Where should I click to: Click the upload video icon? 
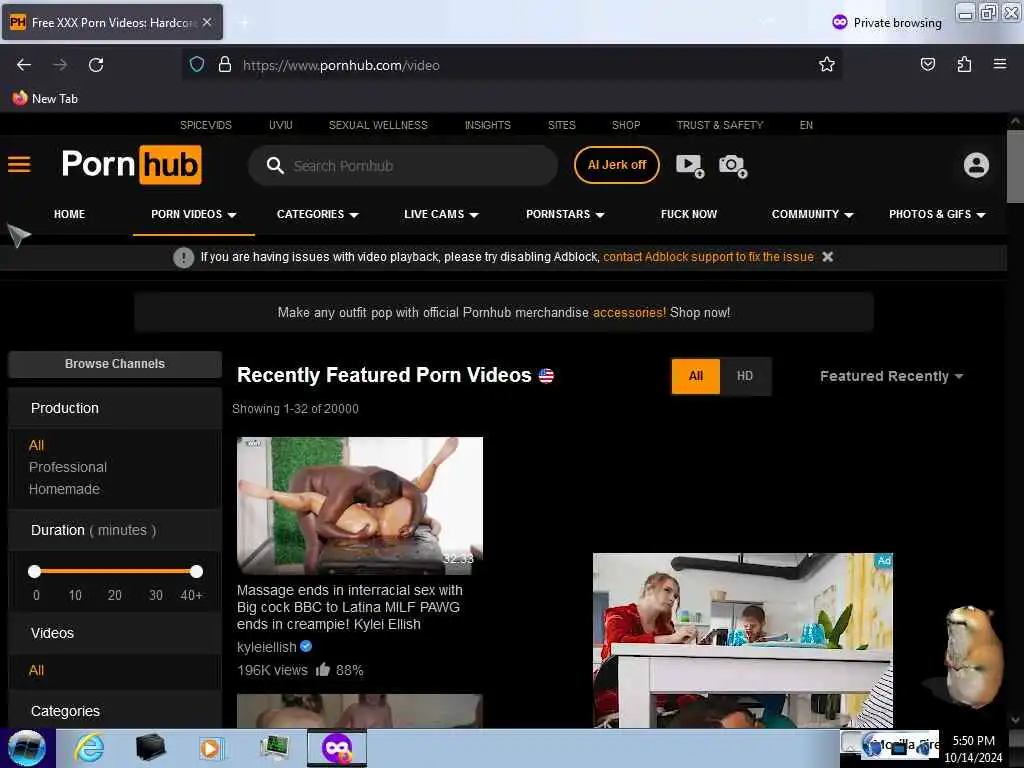click(x=690, y=166)
